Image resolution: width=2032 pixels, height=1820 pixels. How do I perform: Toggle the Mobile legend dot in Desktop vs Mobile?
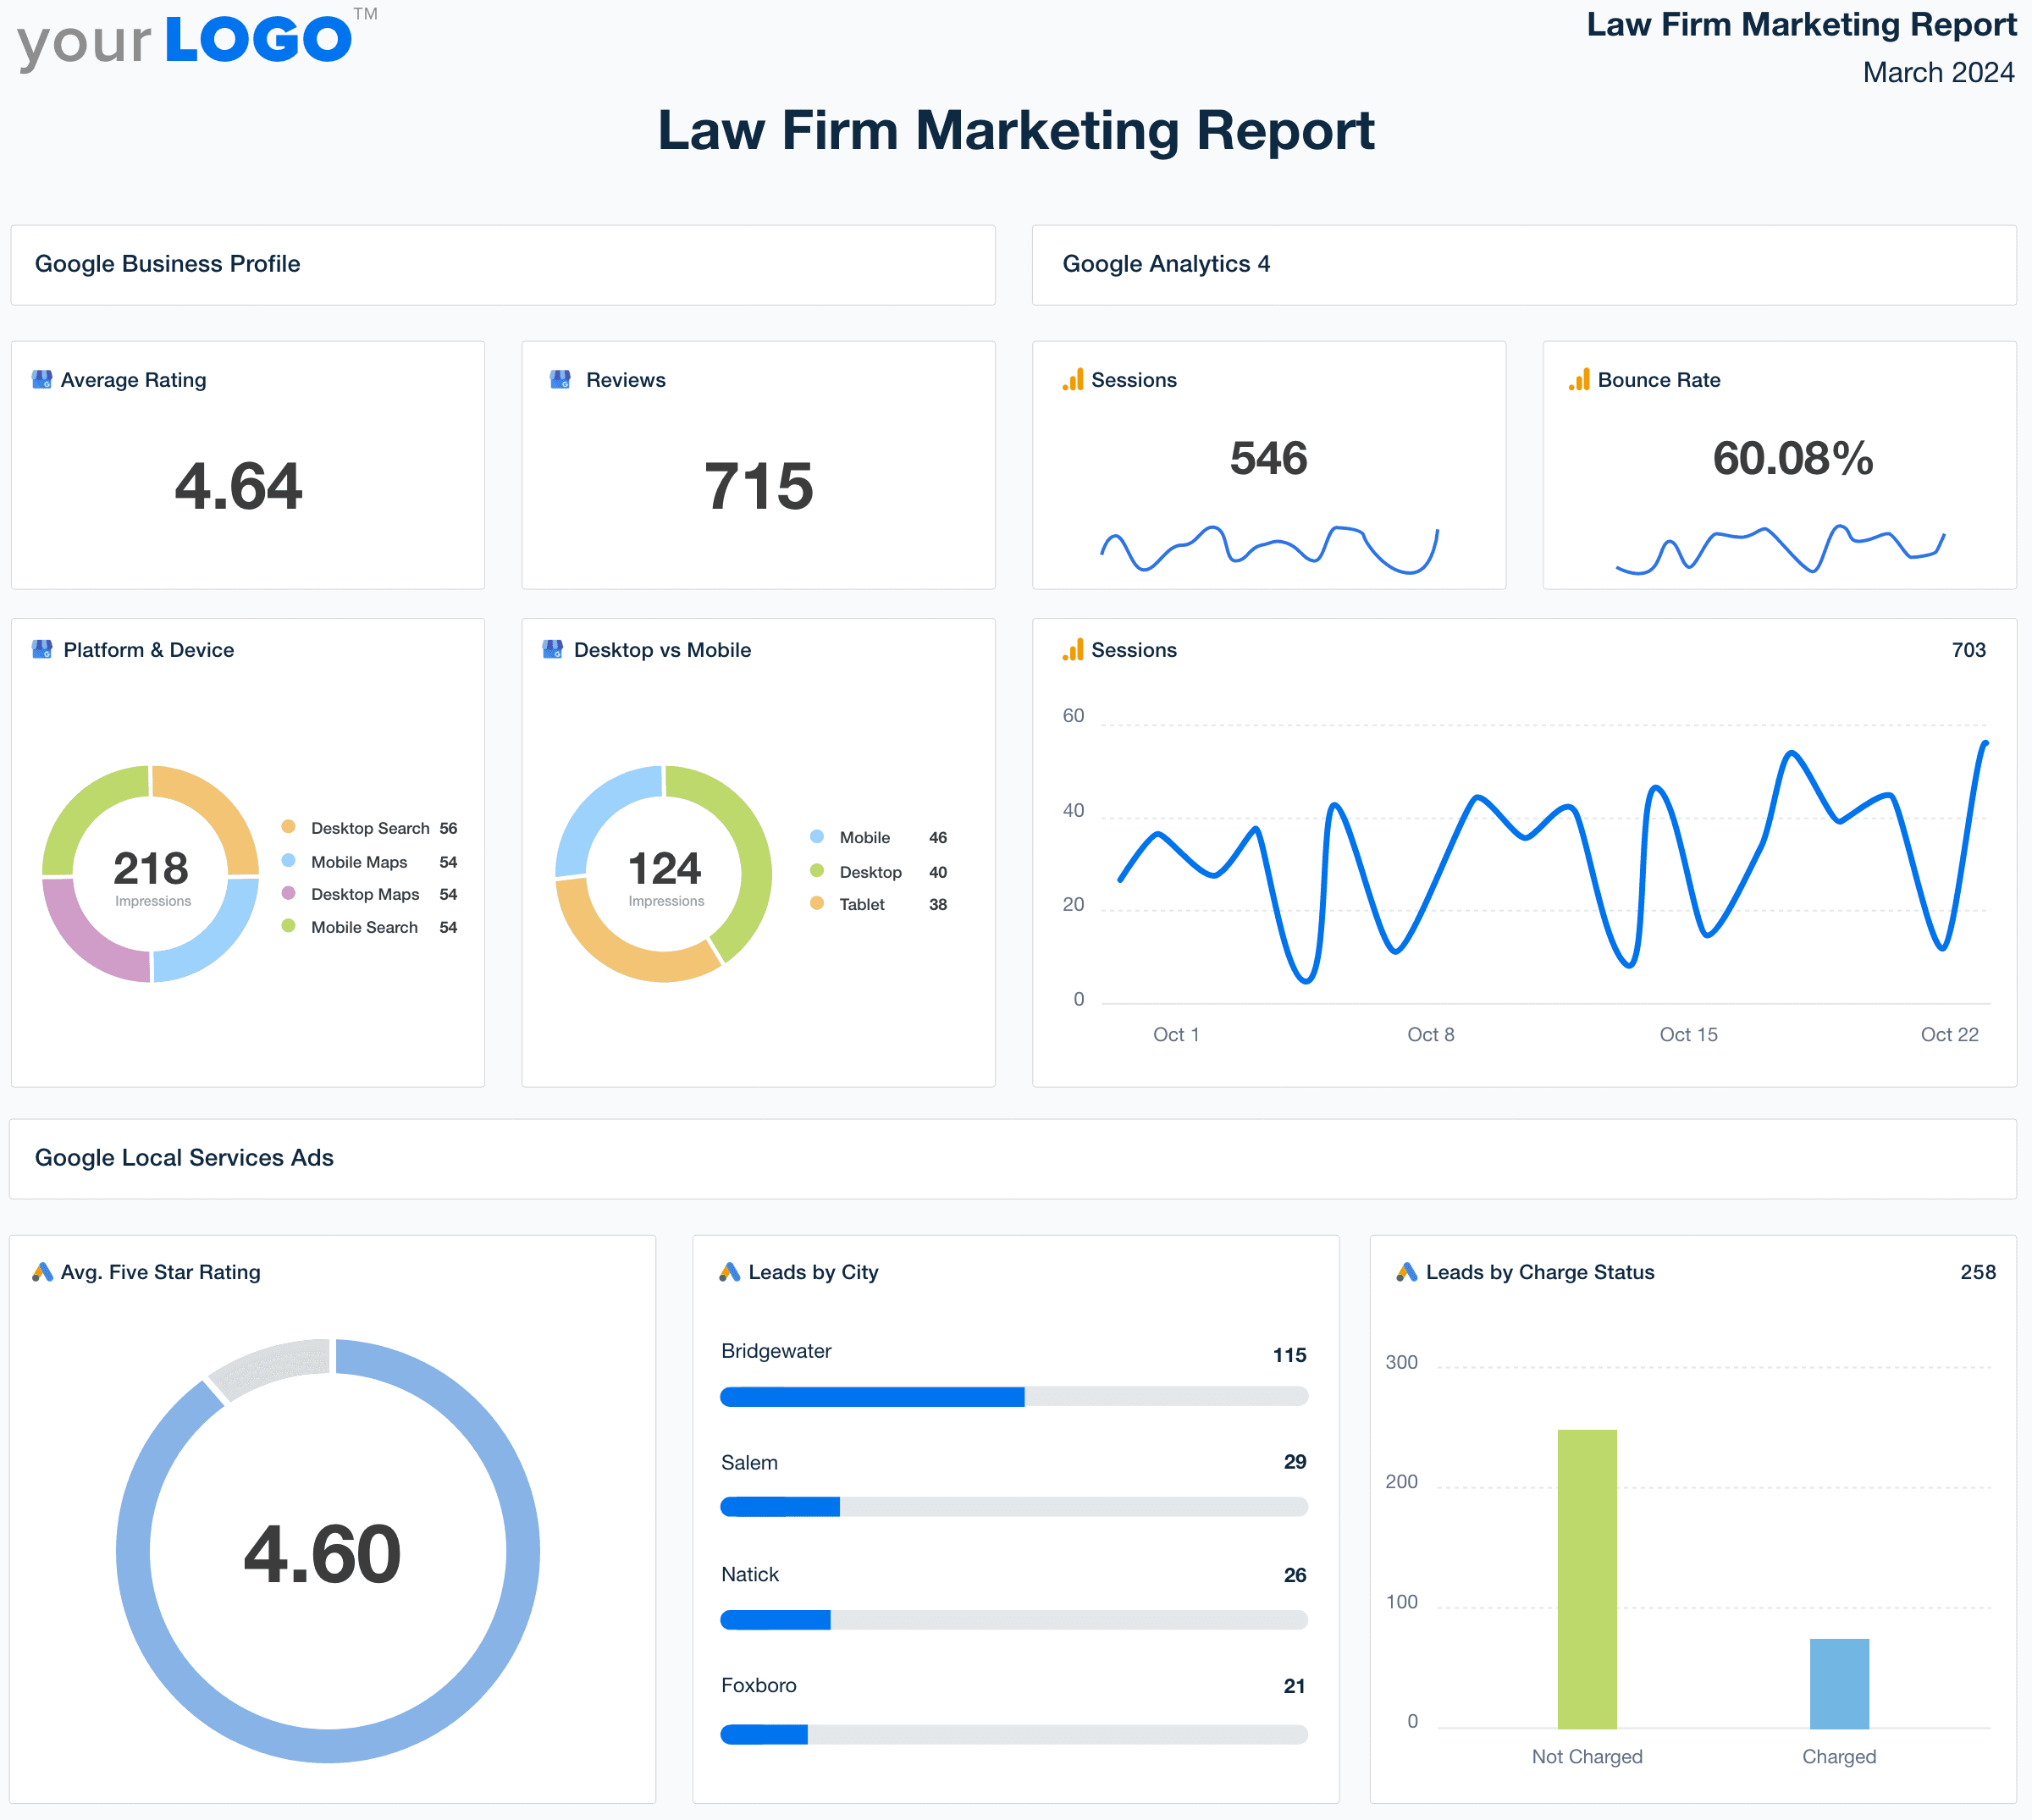(x=818, y=837)
